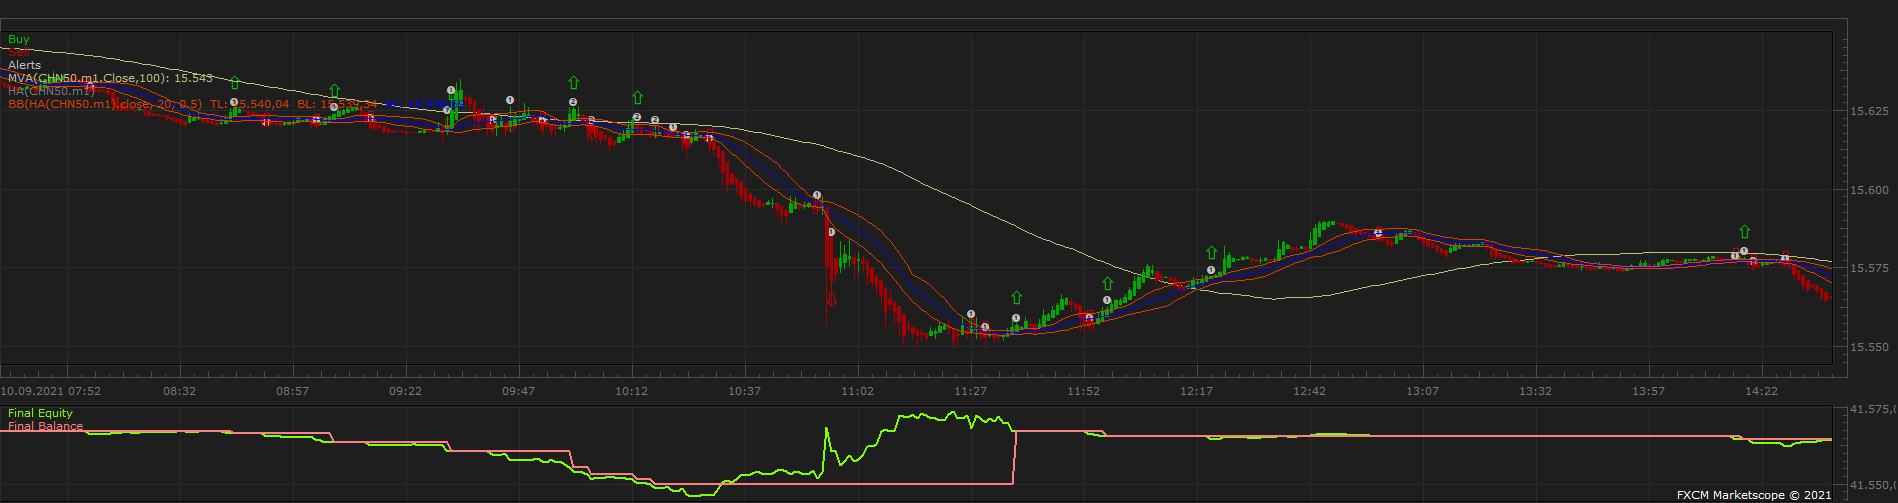Screen dimensions: 1898x503
Task: Click the 15.600 price axis label
Action: (1869, 190)
